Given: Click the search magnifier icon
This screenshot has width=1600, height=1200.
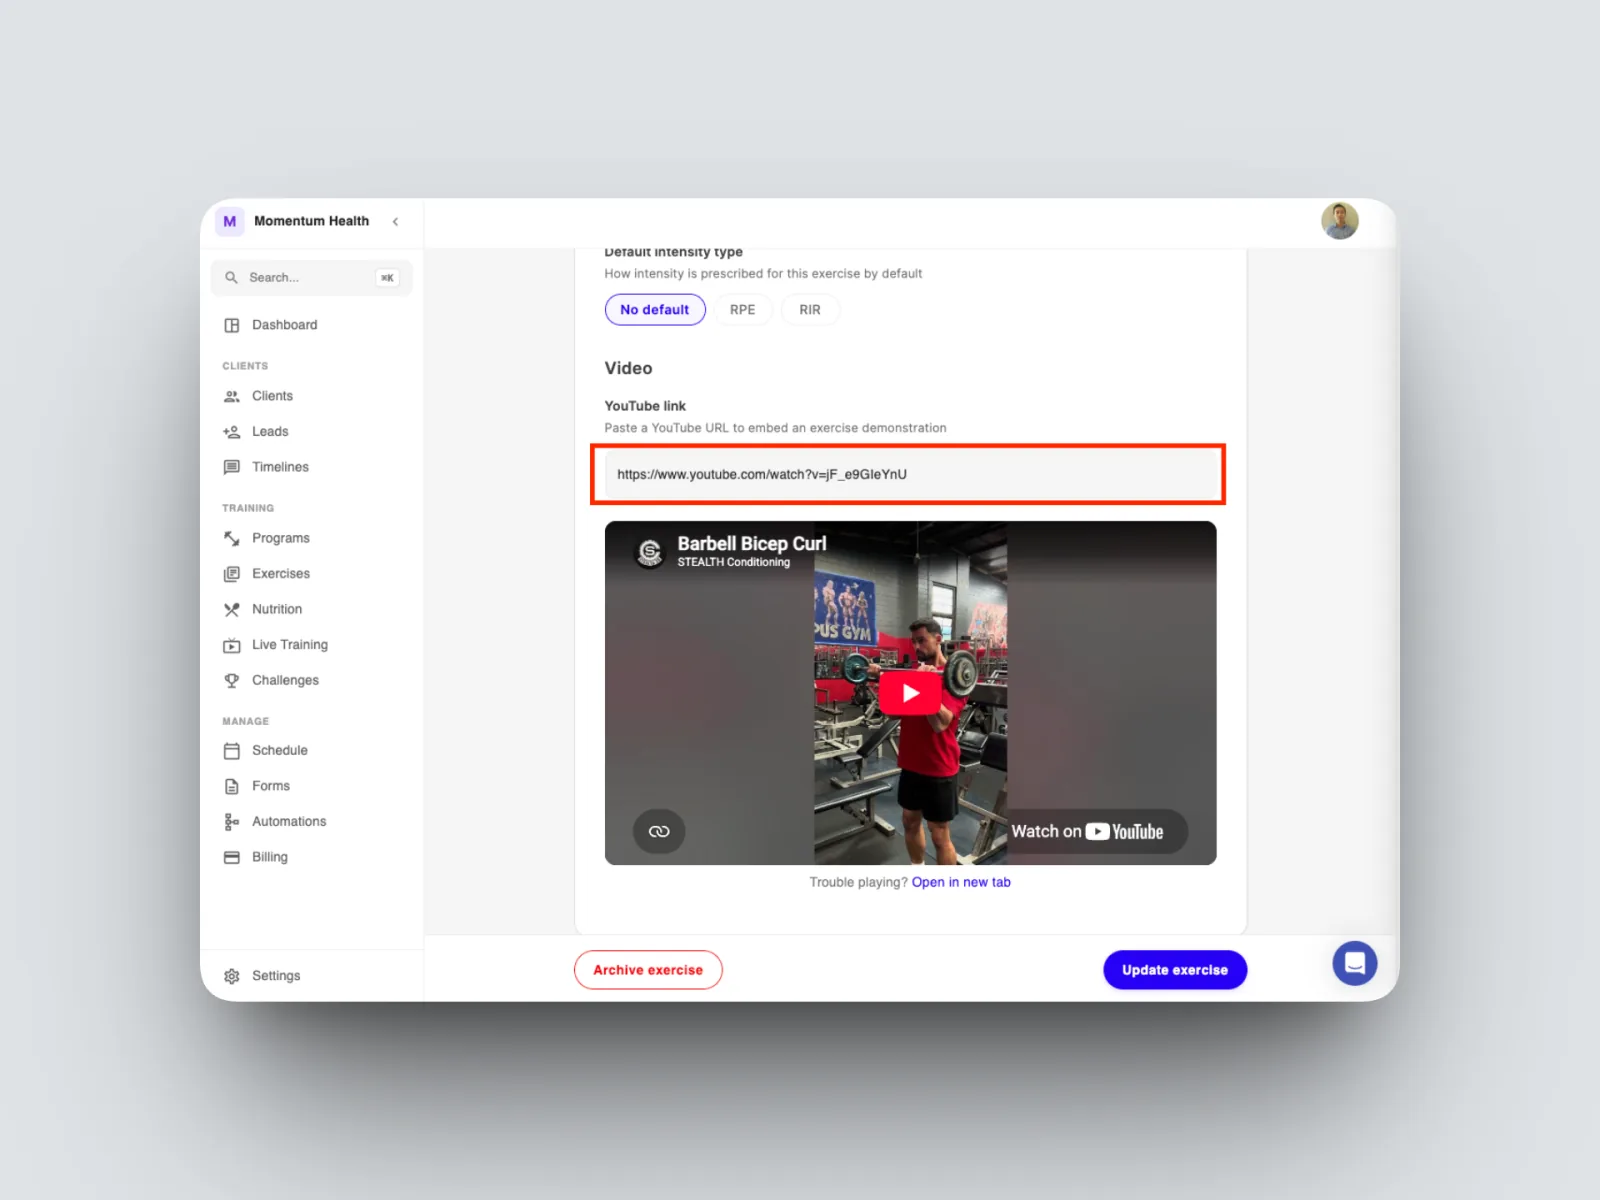Looking at the screenshot, I should click(x=231, y=277).
